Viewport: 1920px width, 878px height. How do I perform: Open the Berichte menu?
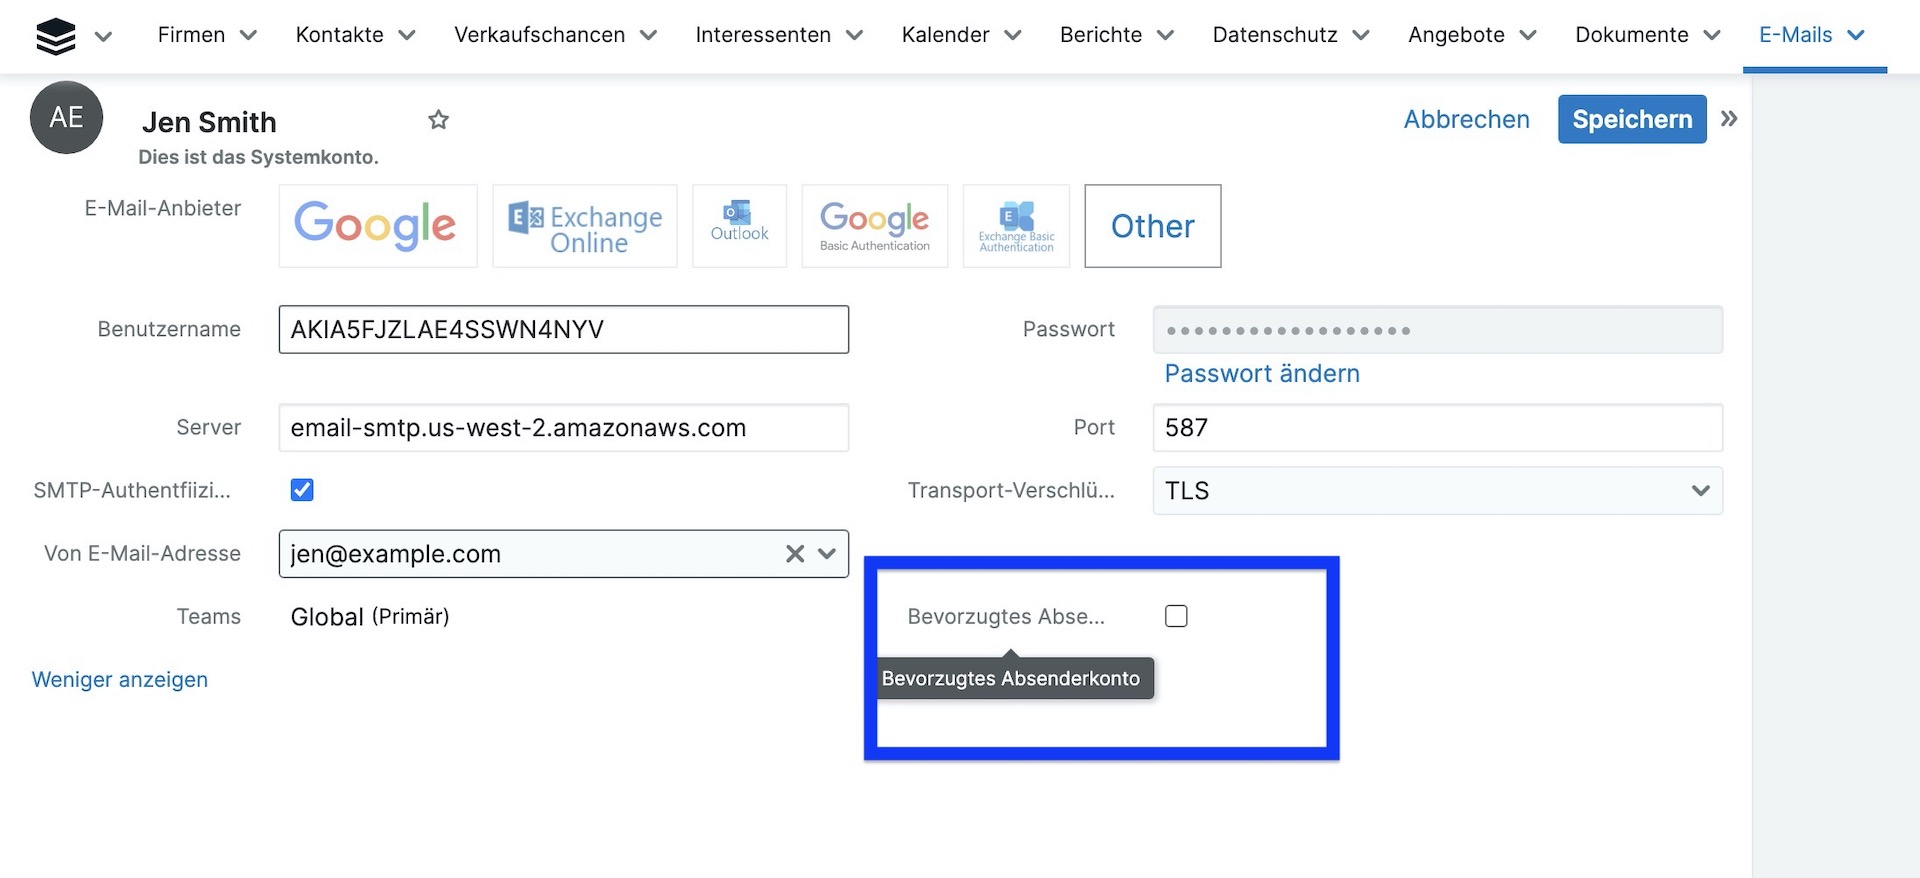point(1116,35)
